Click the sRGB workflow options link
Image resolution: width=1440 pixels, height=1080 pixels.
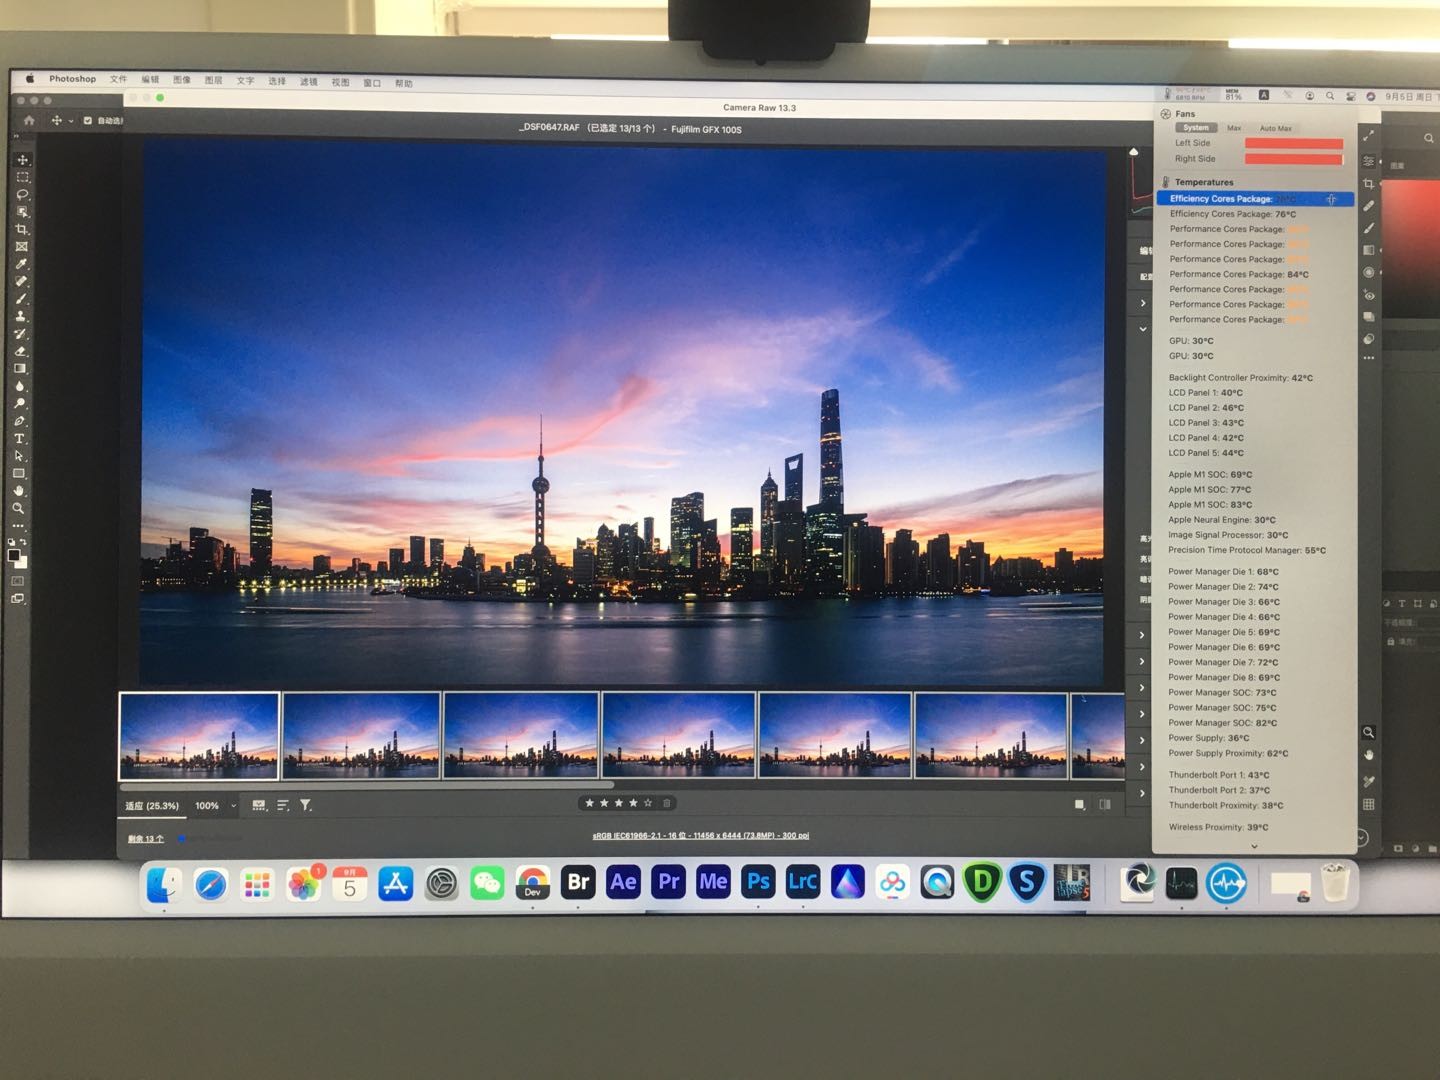pyautogui.click(x=700, y=835)
